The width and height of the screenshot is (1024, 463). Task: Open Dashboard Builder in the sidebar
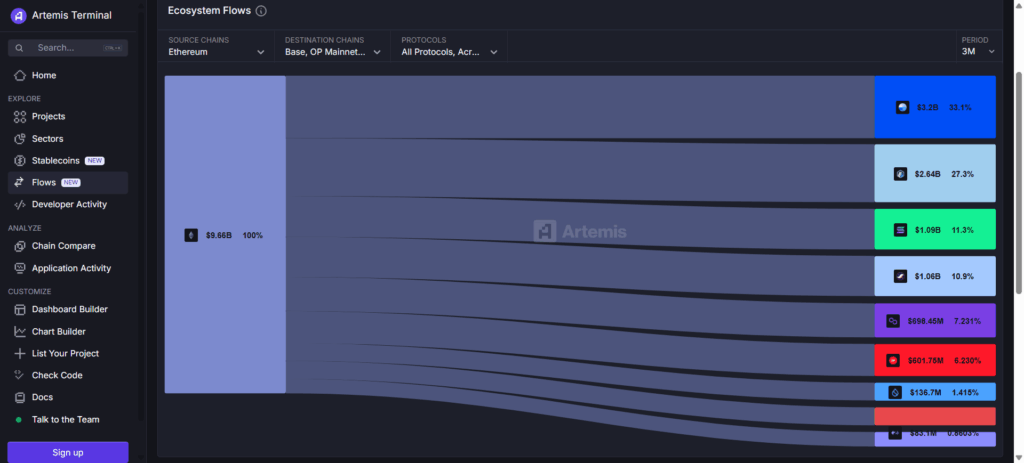68,310
